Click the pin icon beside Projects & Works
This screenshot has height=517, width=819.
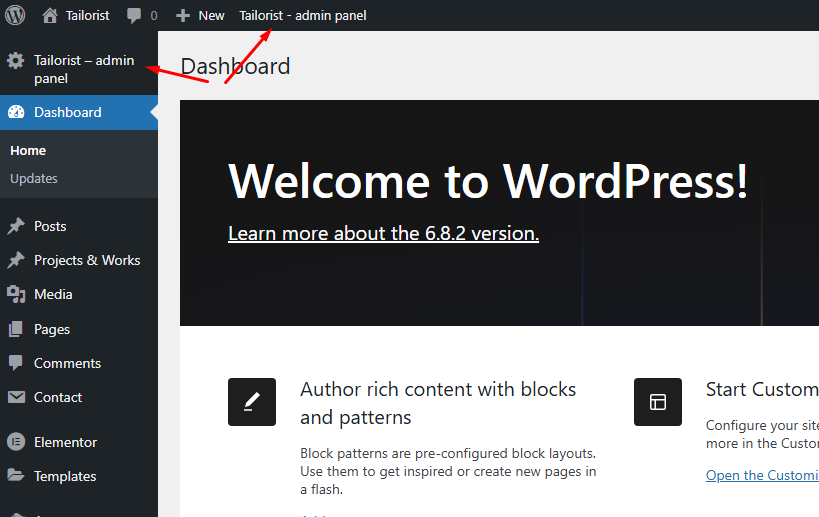click(x=16, y=260)
